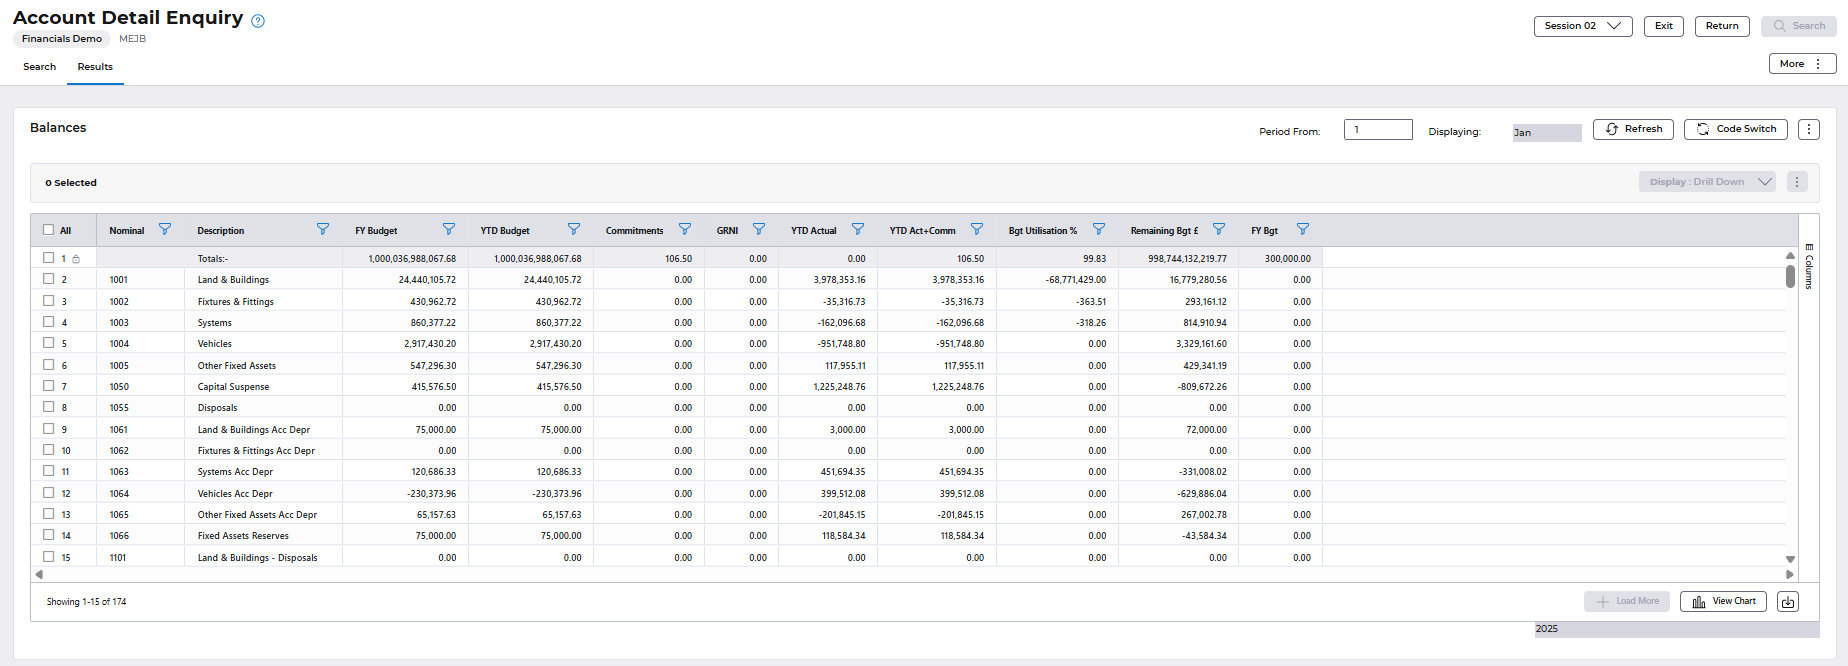Expand the side Columns panel
The height and width of the screenshot is (666, 1848).
(x=1809, y=266)
